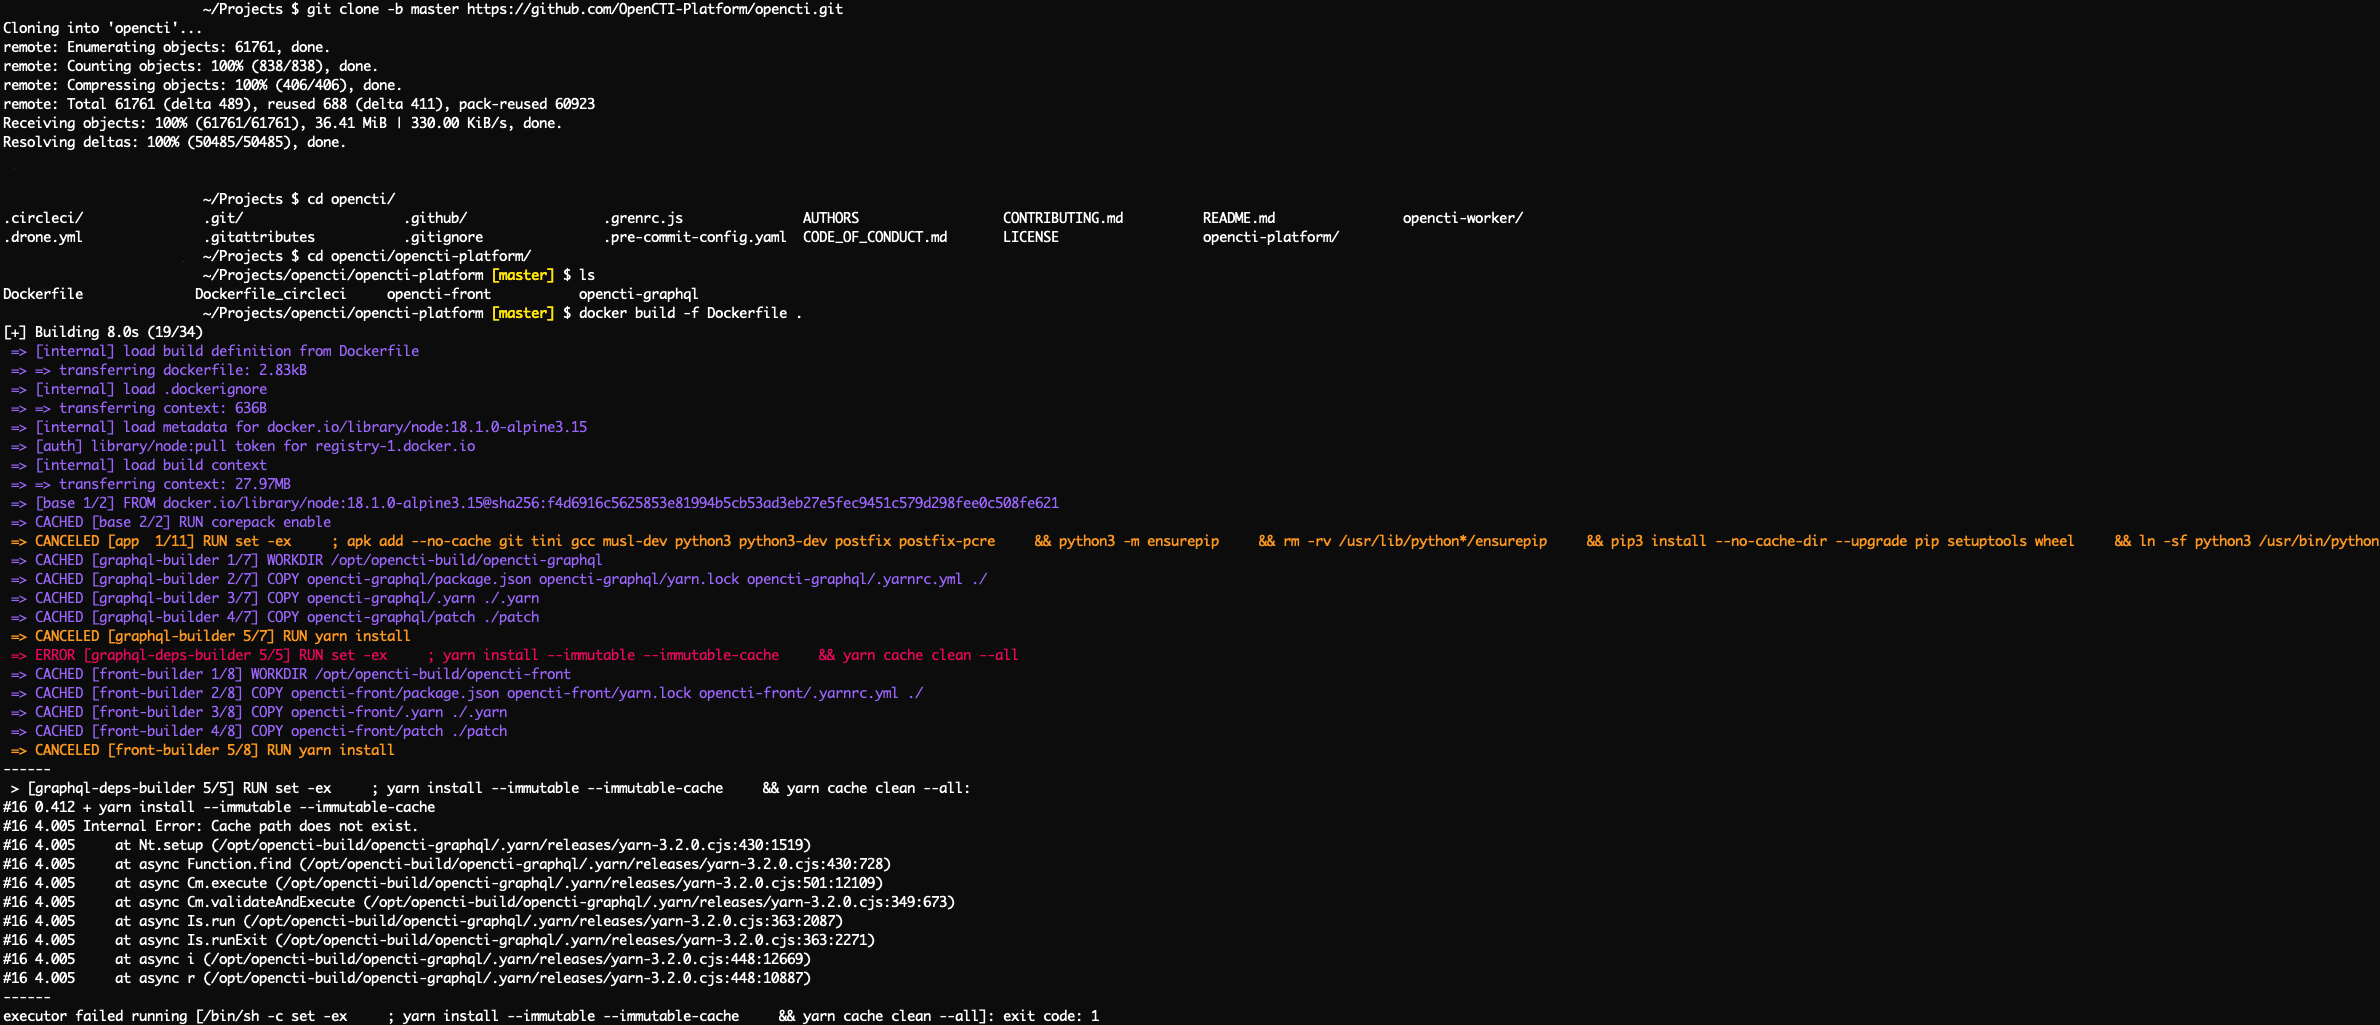Select the .circleci/ directory name
Screen dimensions: 2380x1025
[43, 218]
